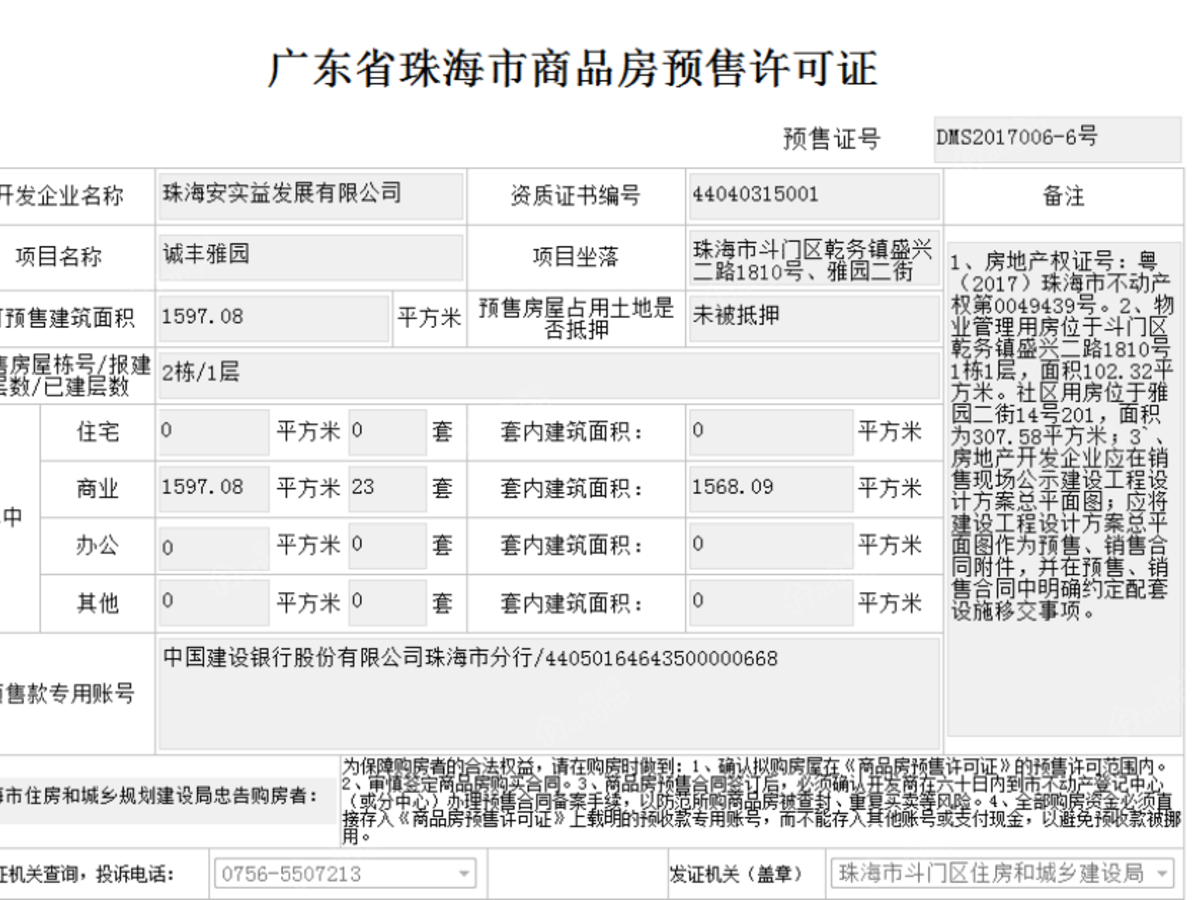Click the mortgage status field 未被抵押
Screen dimensions: 1200x900
click(814, 318)
